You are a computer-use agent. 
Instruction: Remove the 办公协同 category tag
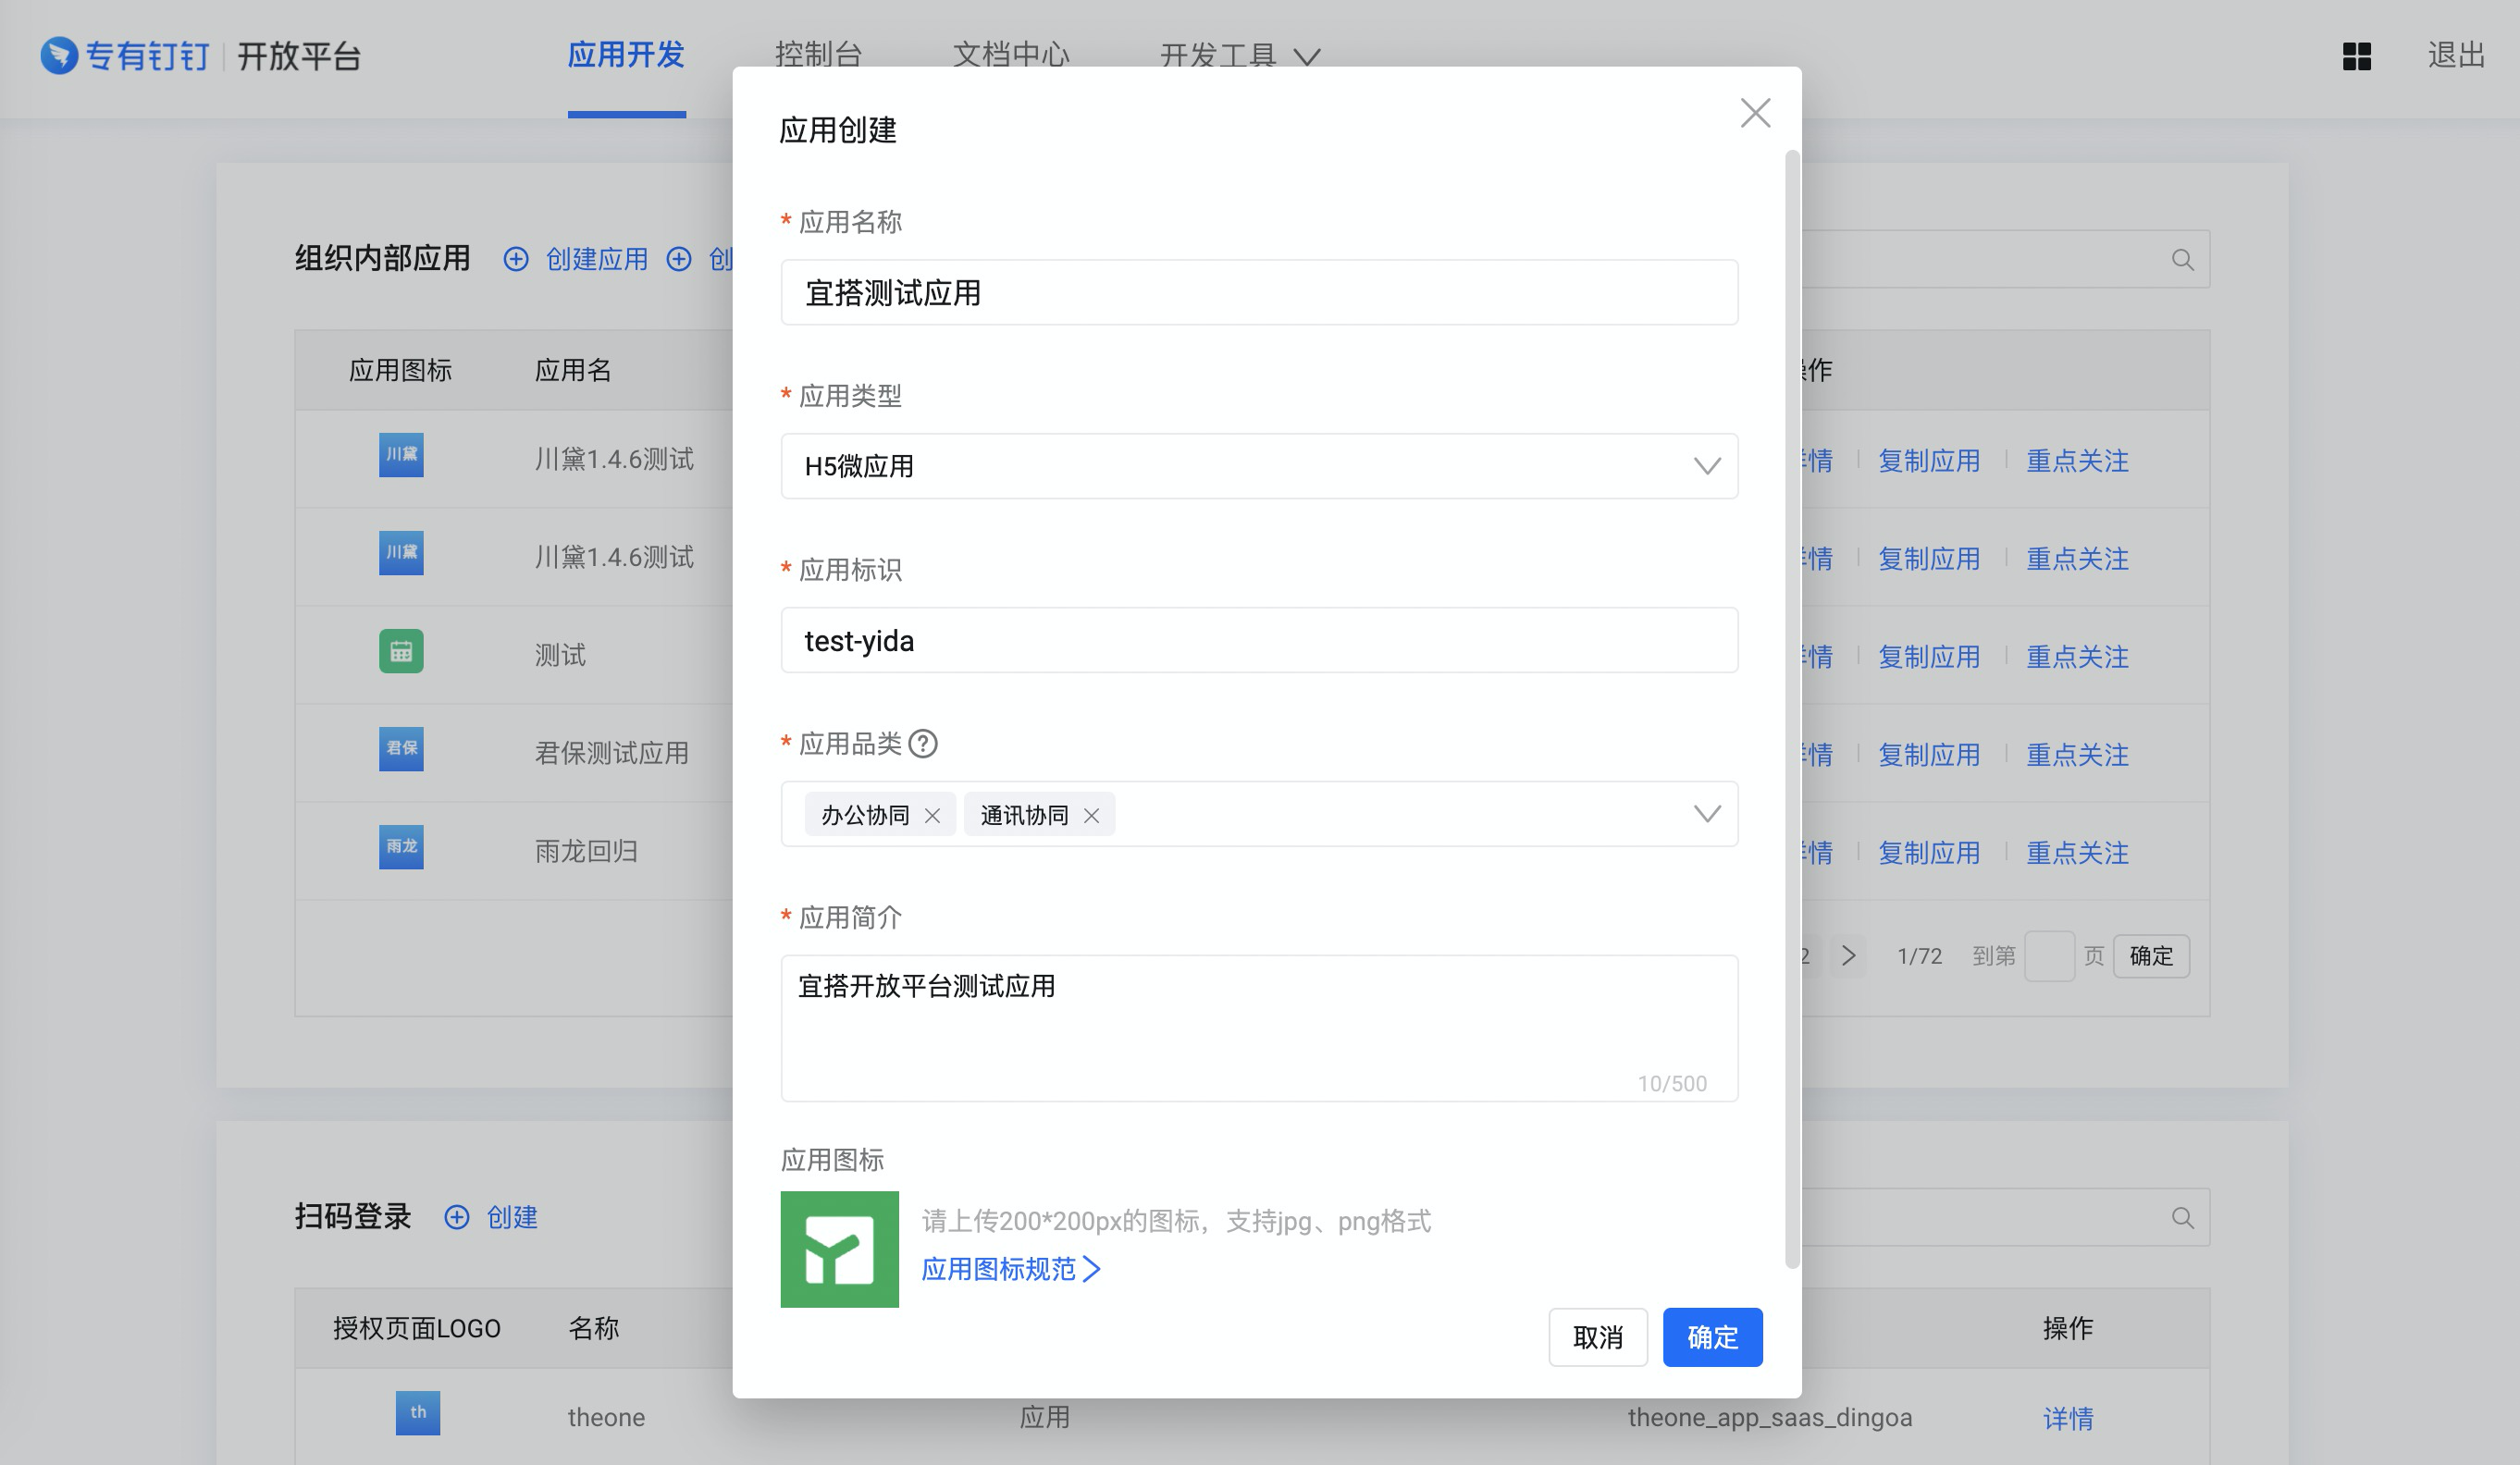932,816
